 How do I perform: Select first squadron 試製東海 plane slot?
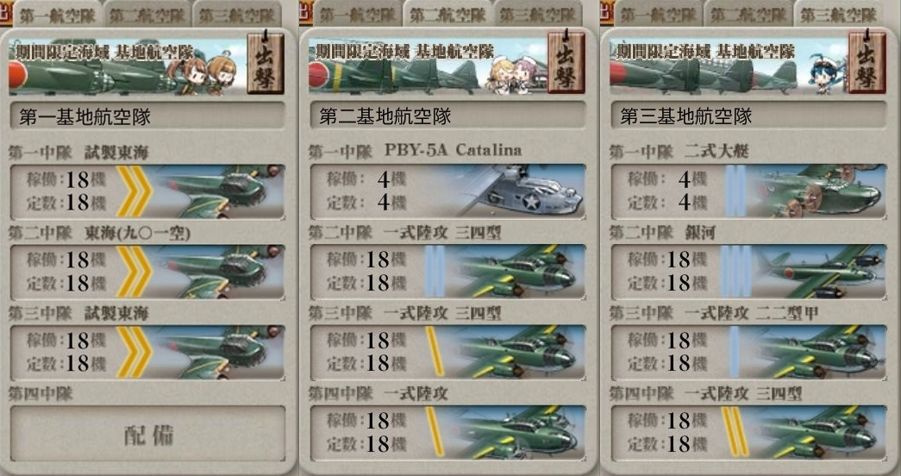[148, 191]
